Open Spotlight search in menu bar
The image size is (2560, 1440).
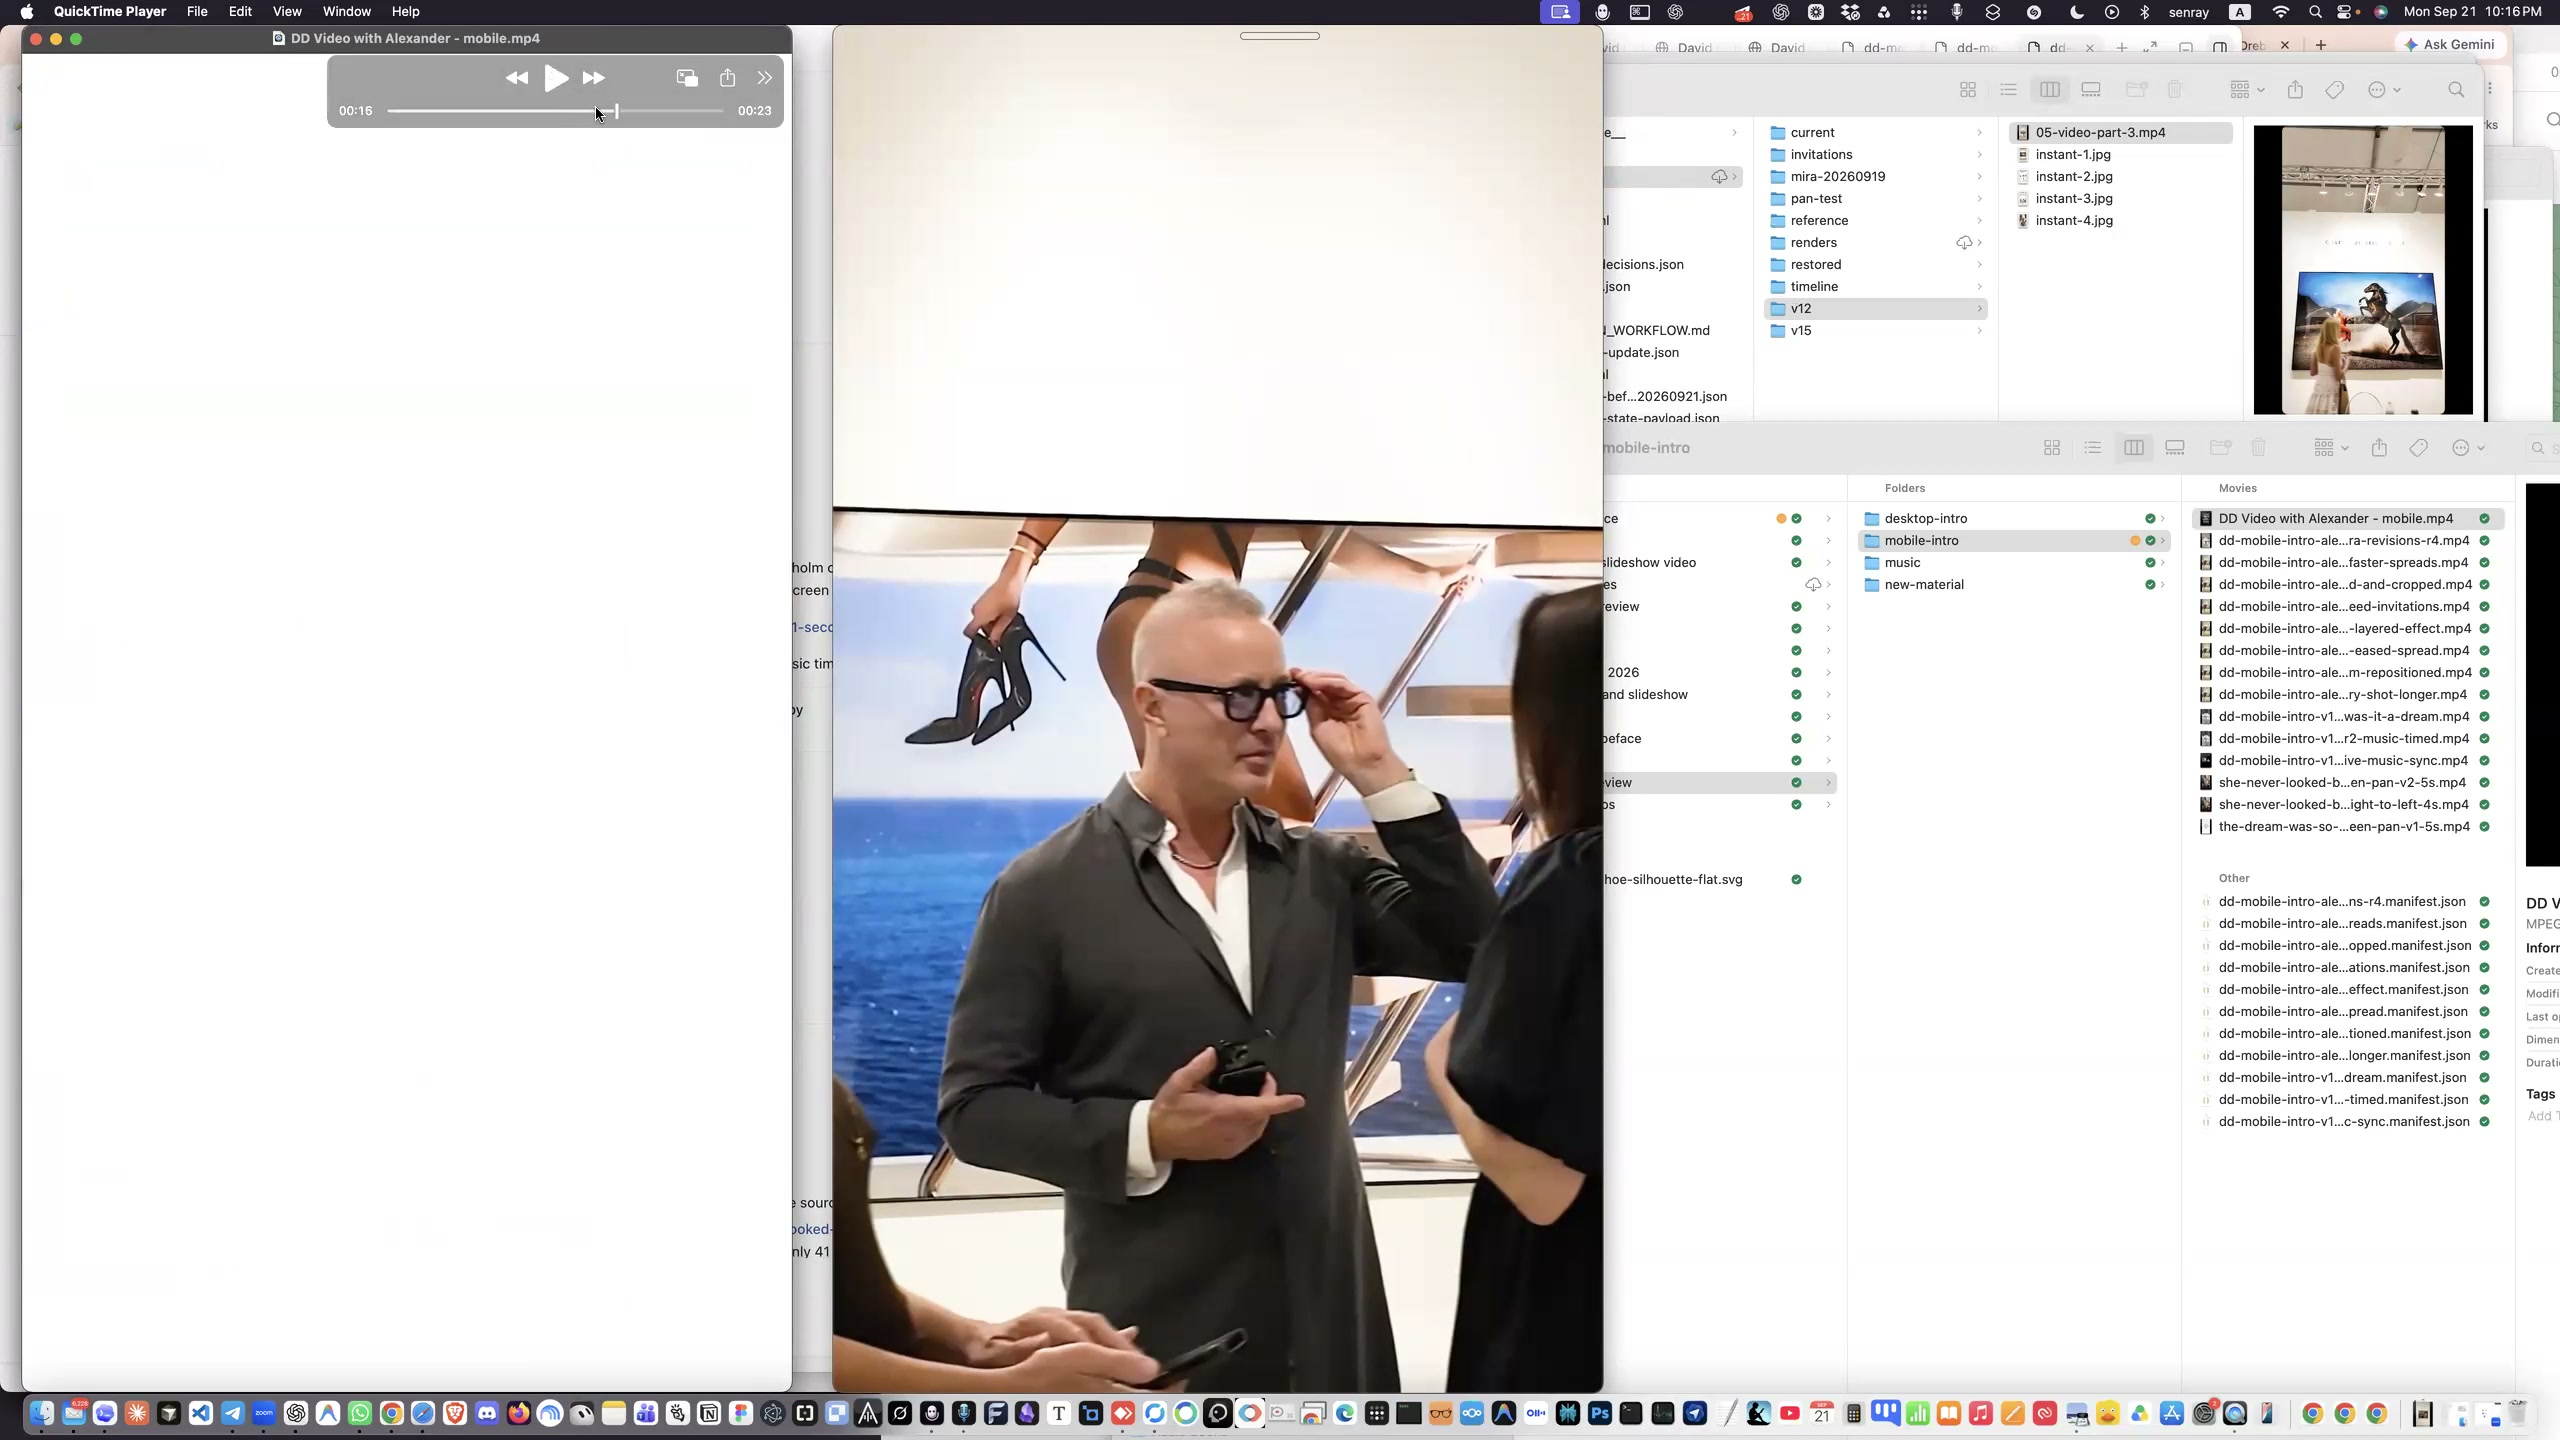[x=2315, y=12]
